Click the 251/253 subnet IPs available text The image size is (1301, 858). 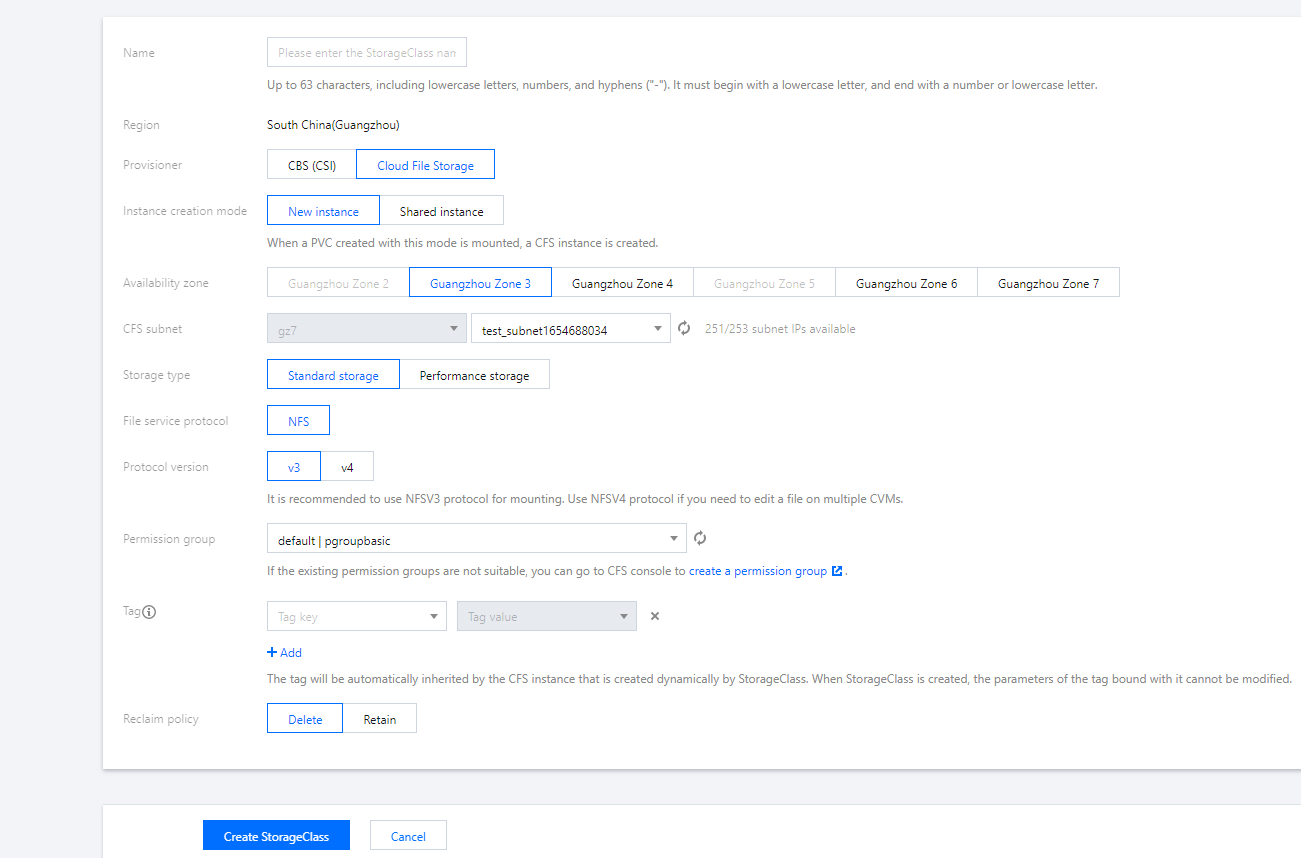[x=780, y=329]
